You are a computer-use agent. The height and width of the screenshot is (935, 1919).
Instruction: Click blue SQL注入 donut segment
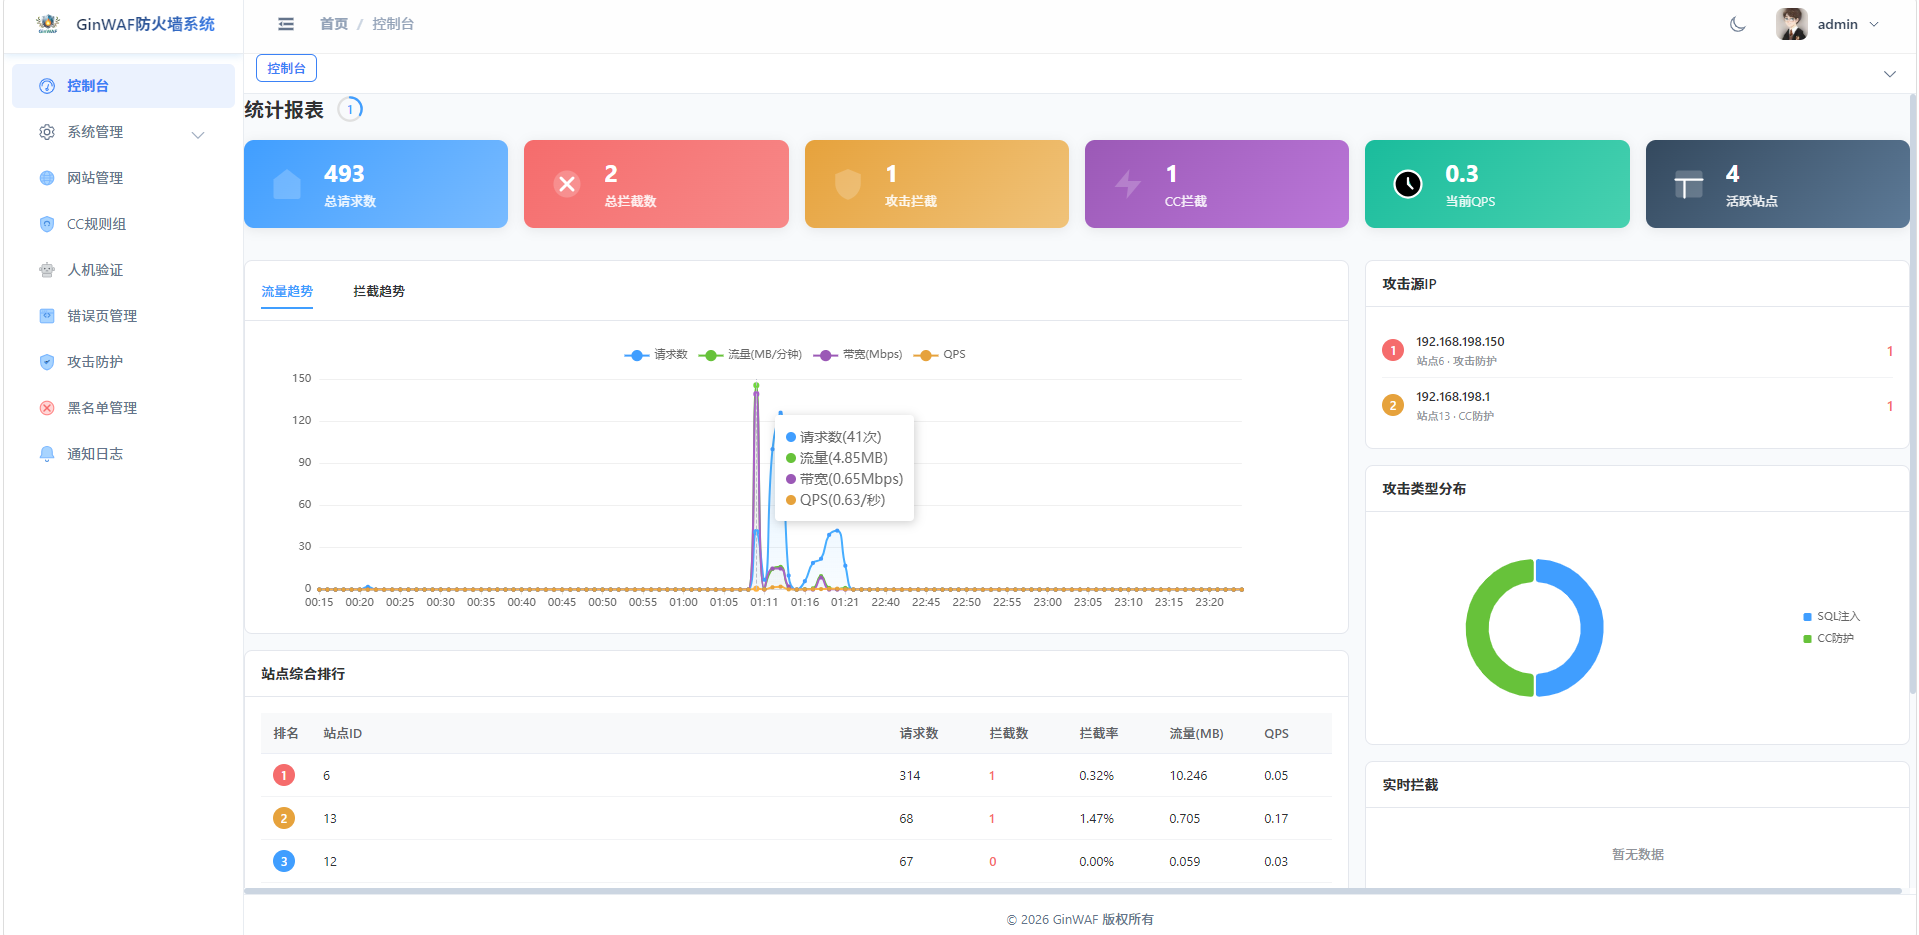click(x=1592, y=628)
